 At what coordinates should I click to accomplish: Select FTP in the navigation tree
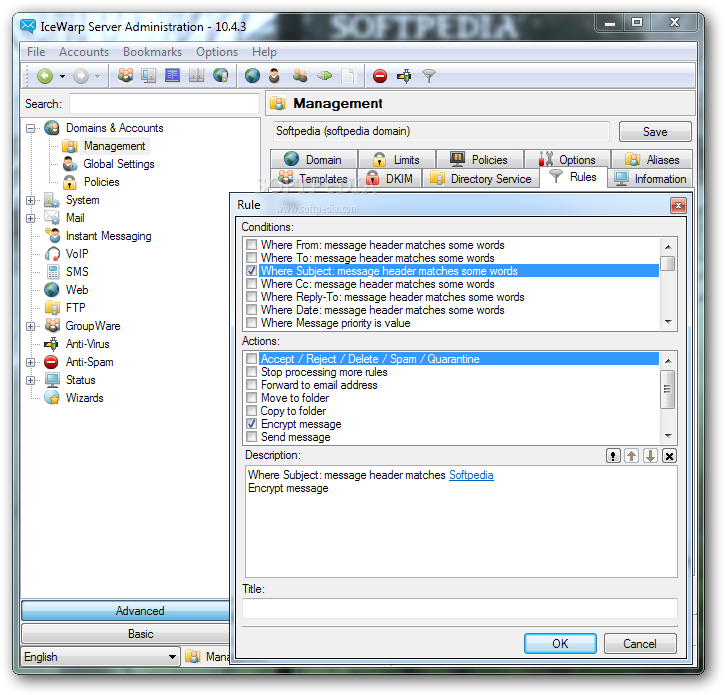(x=75, y=308)
